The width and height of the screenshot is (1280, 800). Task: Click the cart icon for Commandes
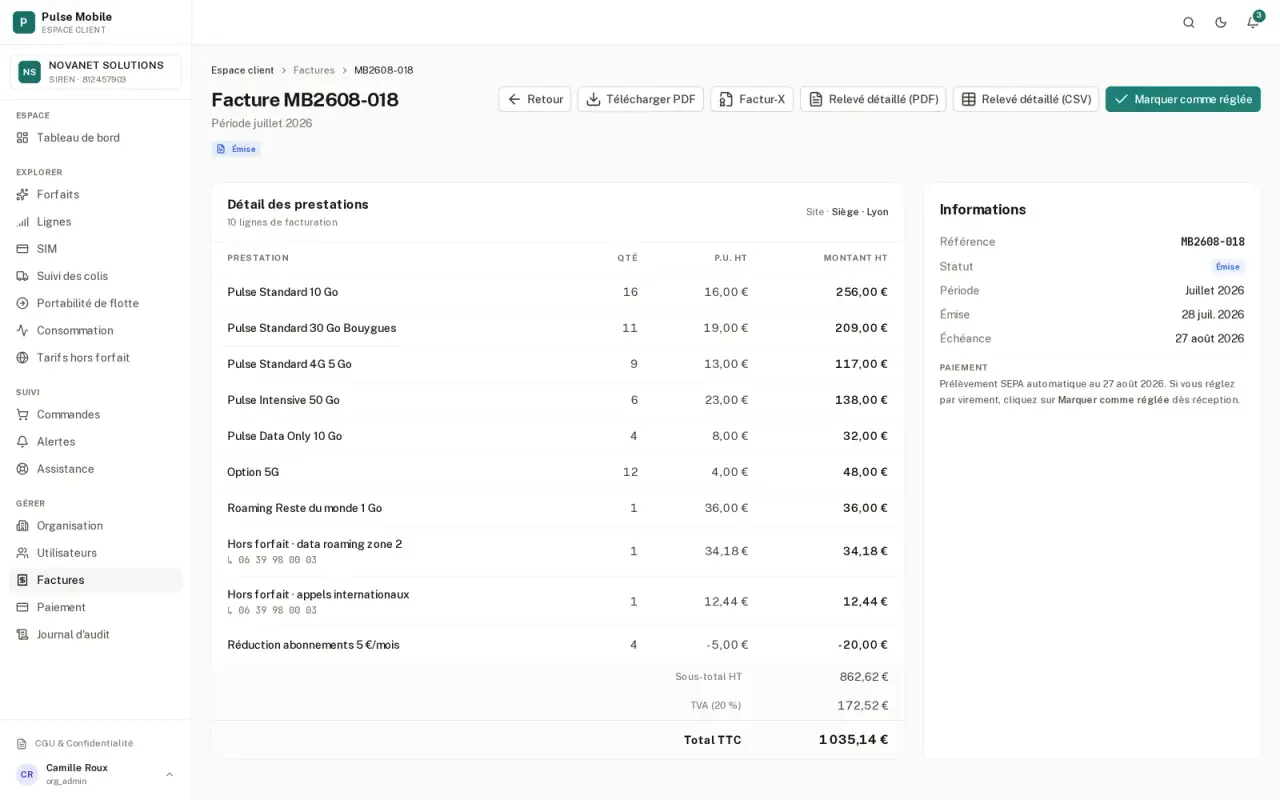[x=23, y=414]
